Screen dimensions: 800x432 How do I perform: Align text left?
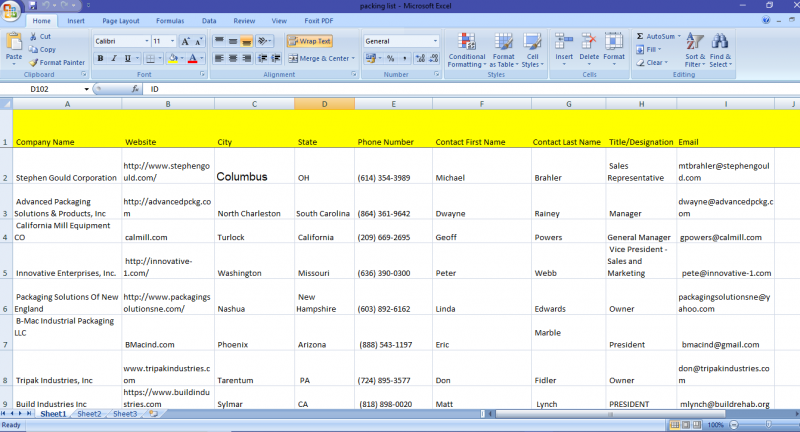click(219, 58)
